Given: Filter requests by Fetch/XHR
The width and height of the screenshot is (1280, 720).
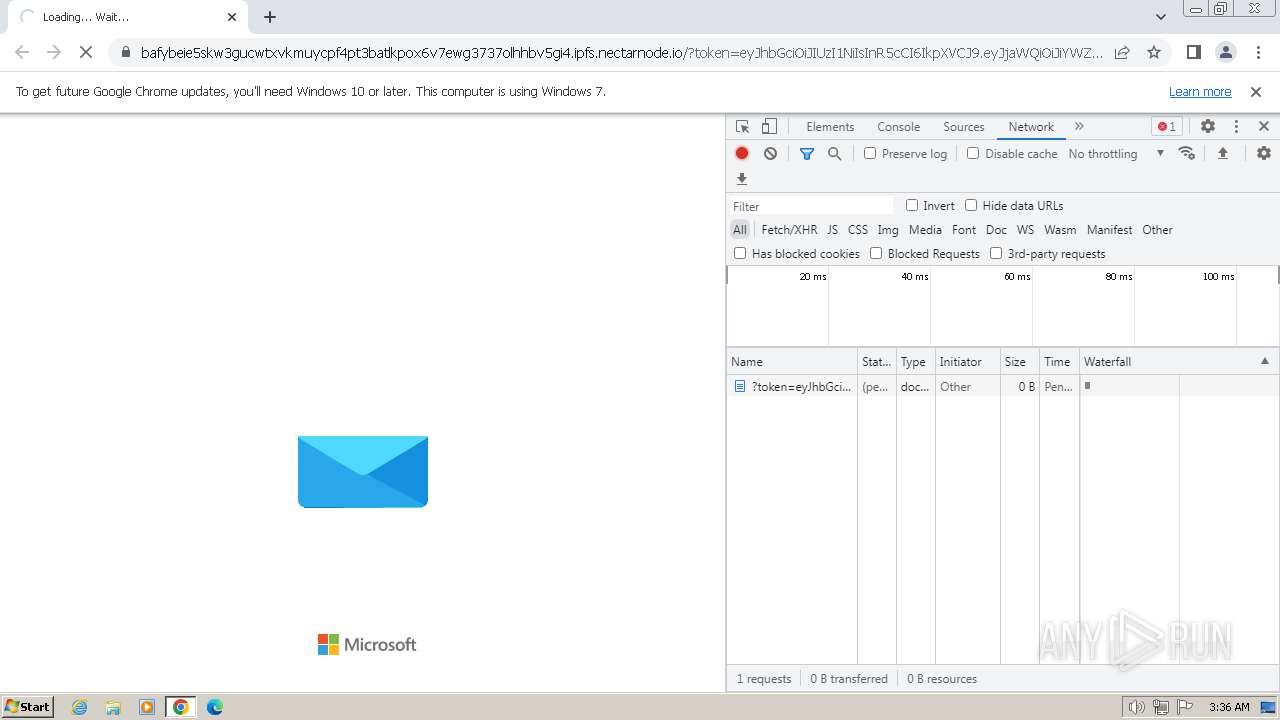Looking at the screenshot, I should [789, 230].
